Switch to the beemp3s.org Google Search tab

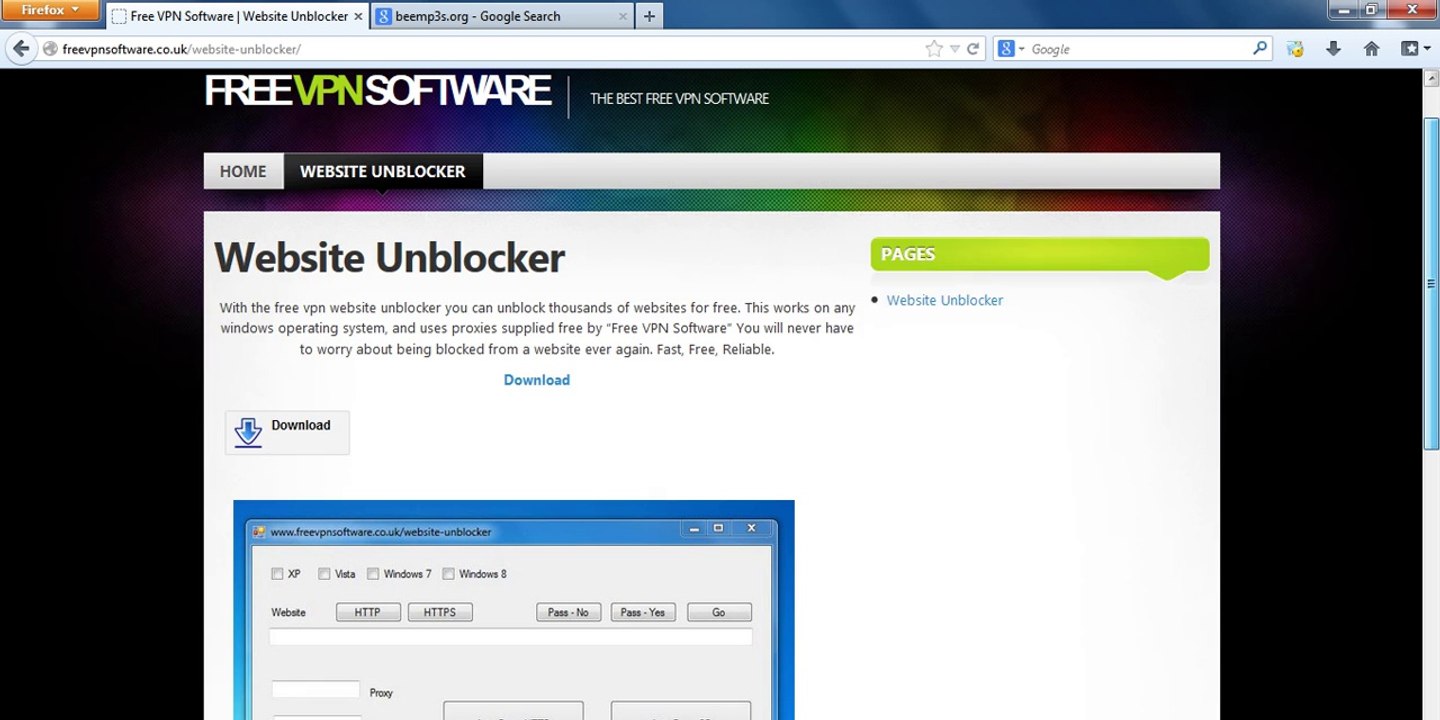click(502, 16)
